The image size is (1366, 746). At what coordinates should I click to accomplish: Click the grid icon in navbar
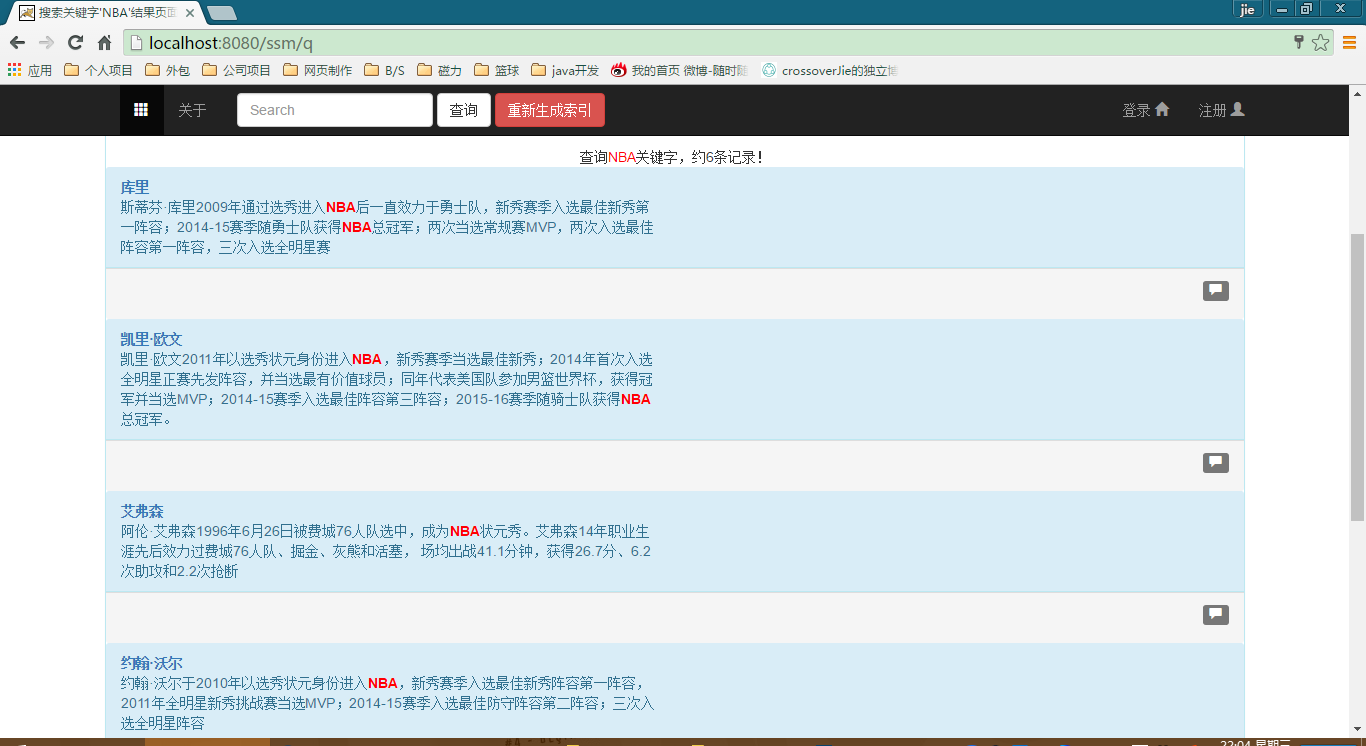pyautogui.click(x=142, y=110)
